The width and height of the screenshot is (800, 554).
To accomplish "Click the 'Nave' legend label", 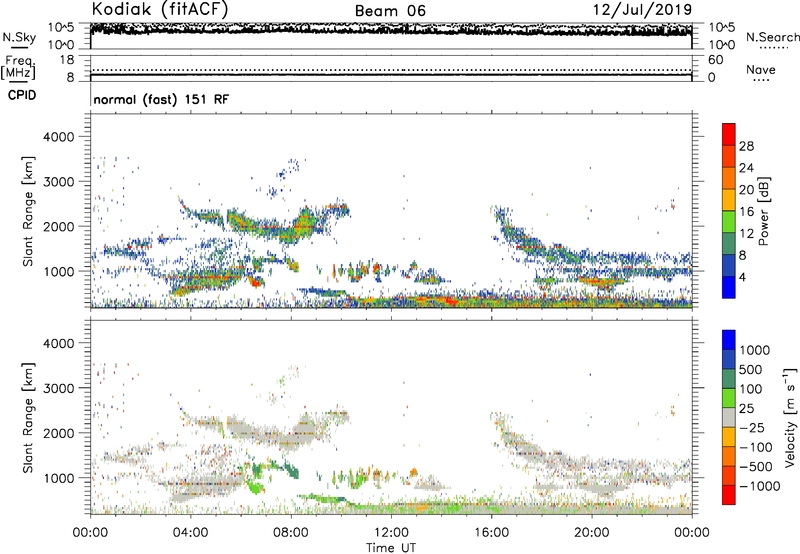I will click(761, 70).
